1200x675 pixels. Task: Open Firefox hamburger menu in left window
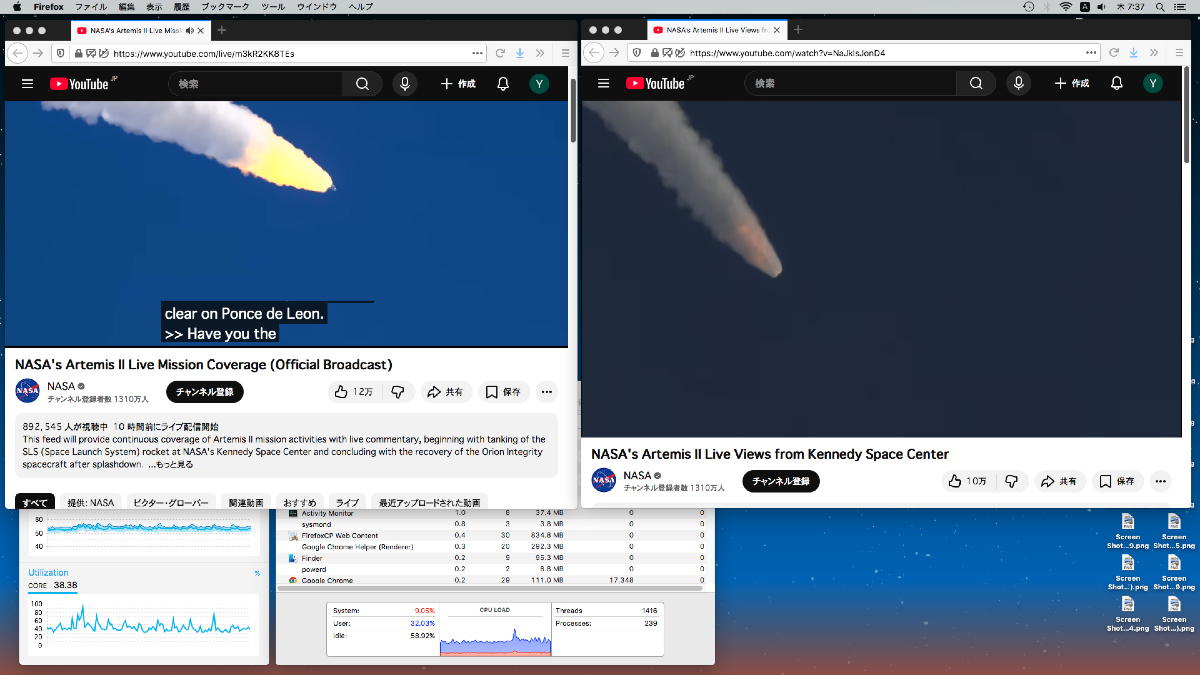[565, 53]
